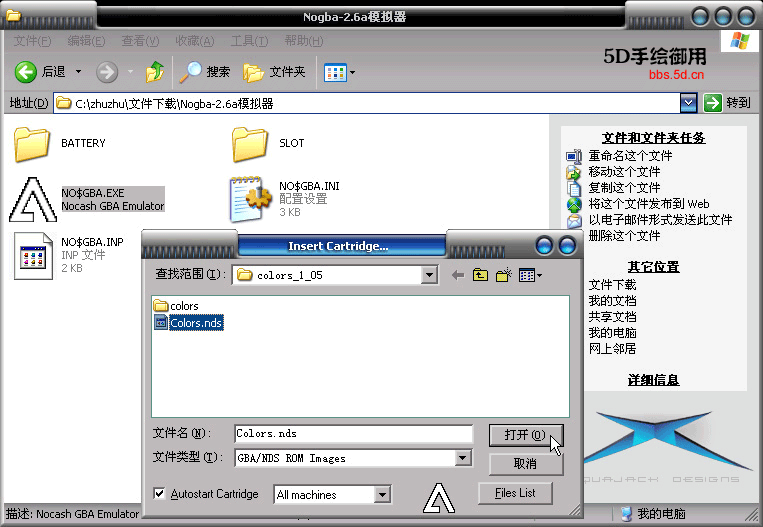Viewport: 763px width, 527px height.
Task: Toggle the Autostart Cartridge checkbox
Action: 159,493
